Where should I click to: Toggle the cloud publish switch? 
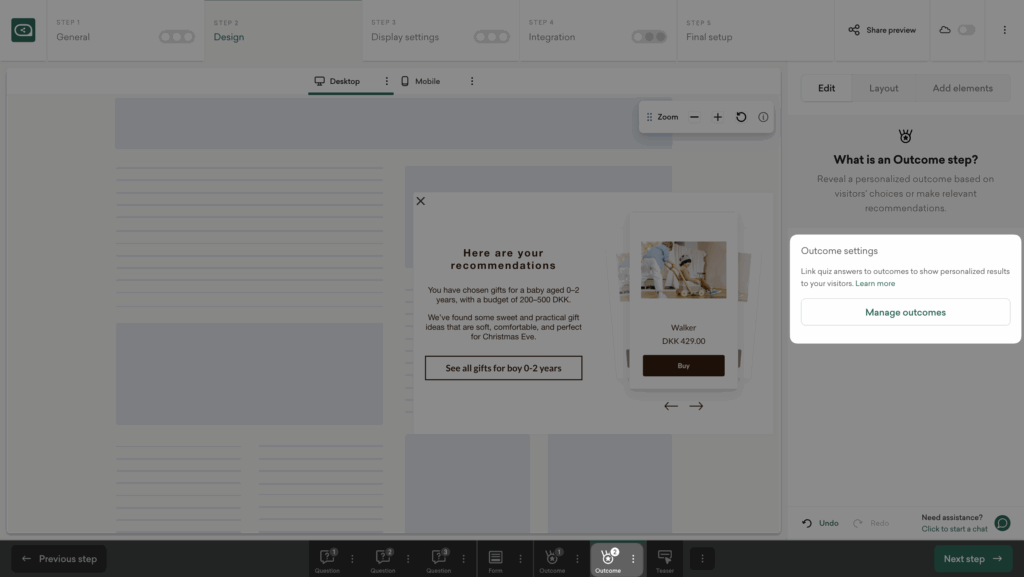pos(966,30)
